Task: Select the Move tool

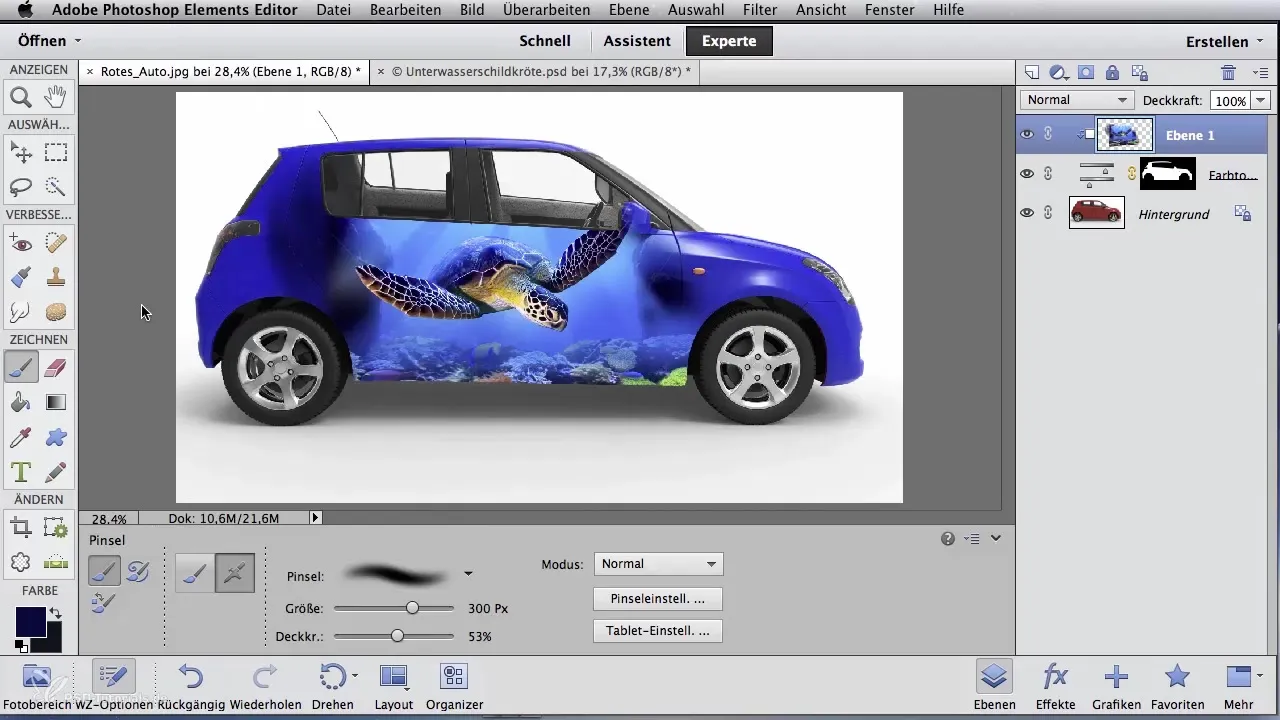Action: (21, 152)
